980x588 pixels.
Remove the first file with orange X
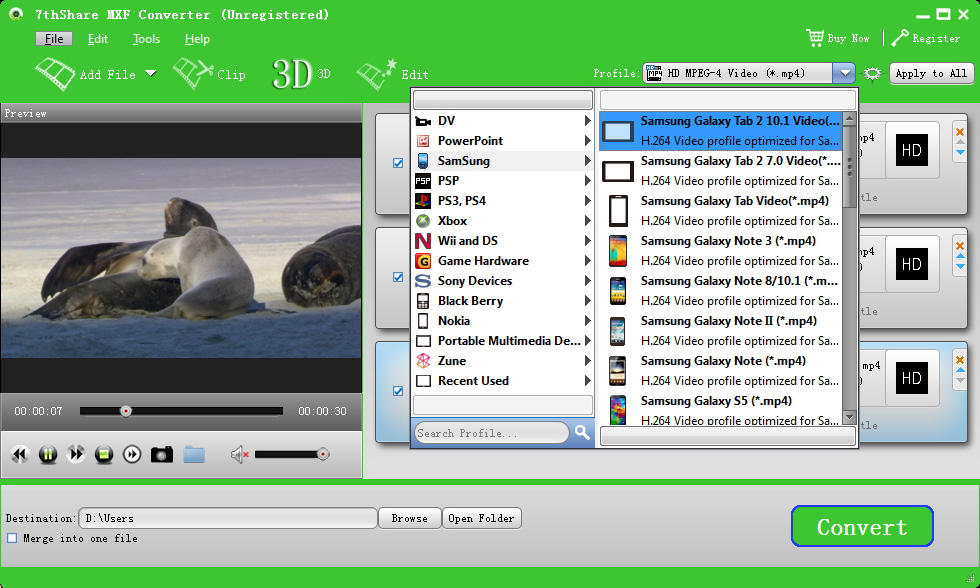coord(960,132)
